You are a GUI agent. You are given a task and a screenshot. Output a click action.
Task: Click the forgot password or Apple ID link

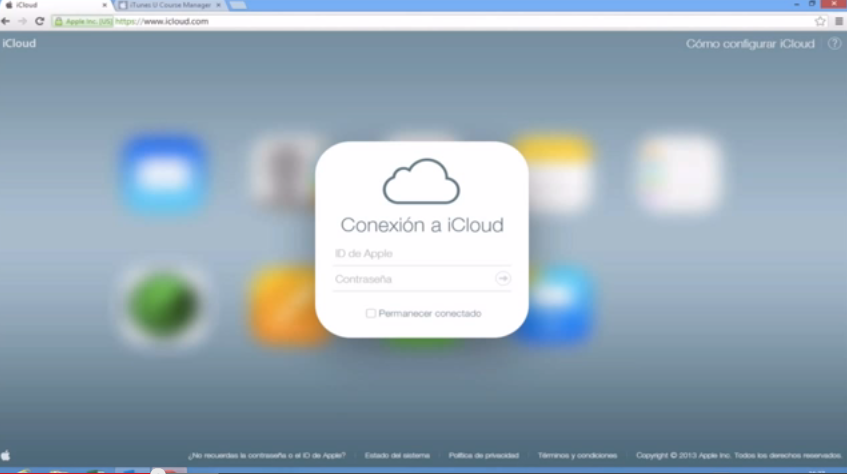pos(266,456)
